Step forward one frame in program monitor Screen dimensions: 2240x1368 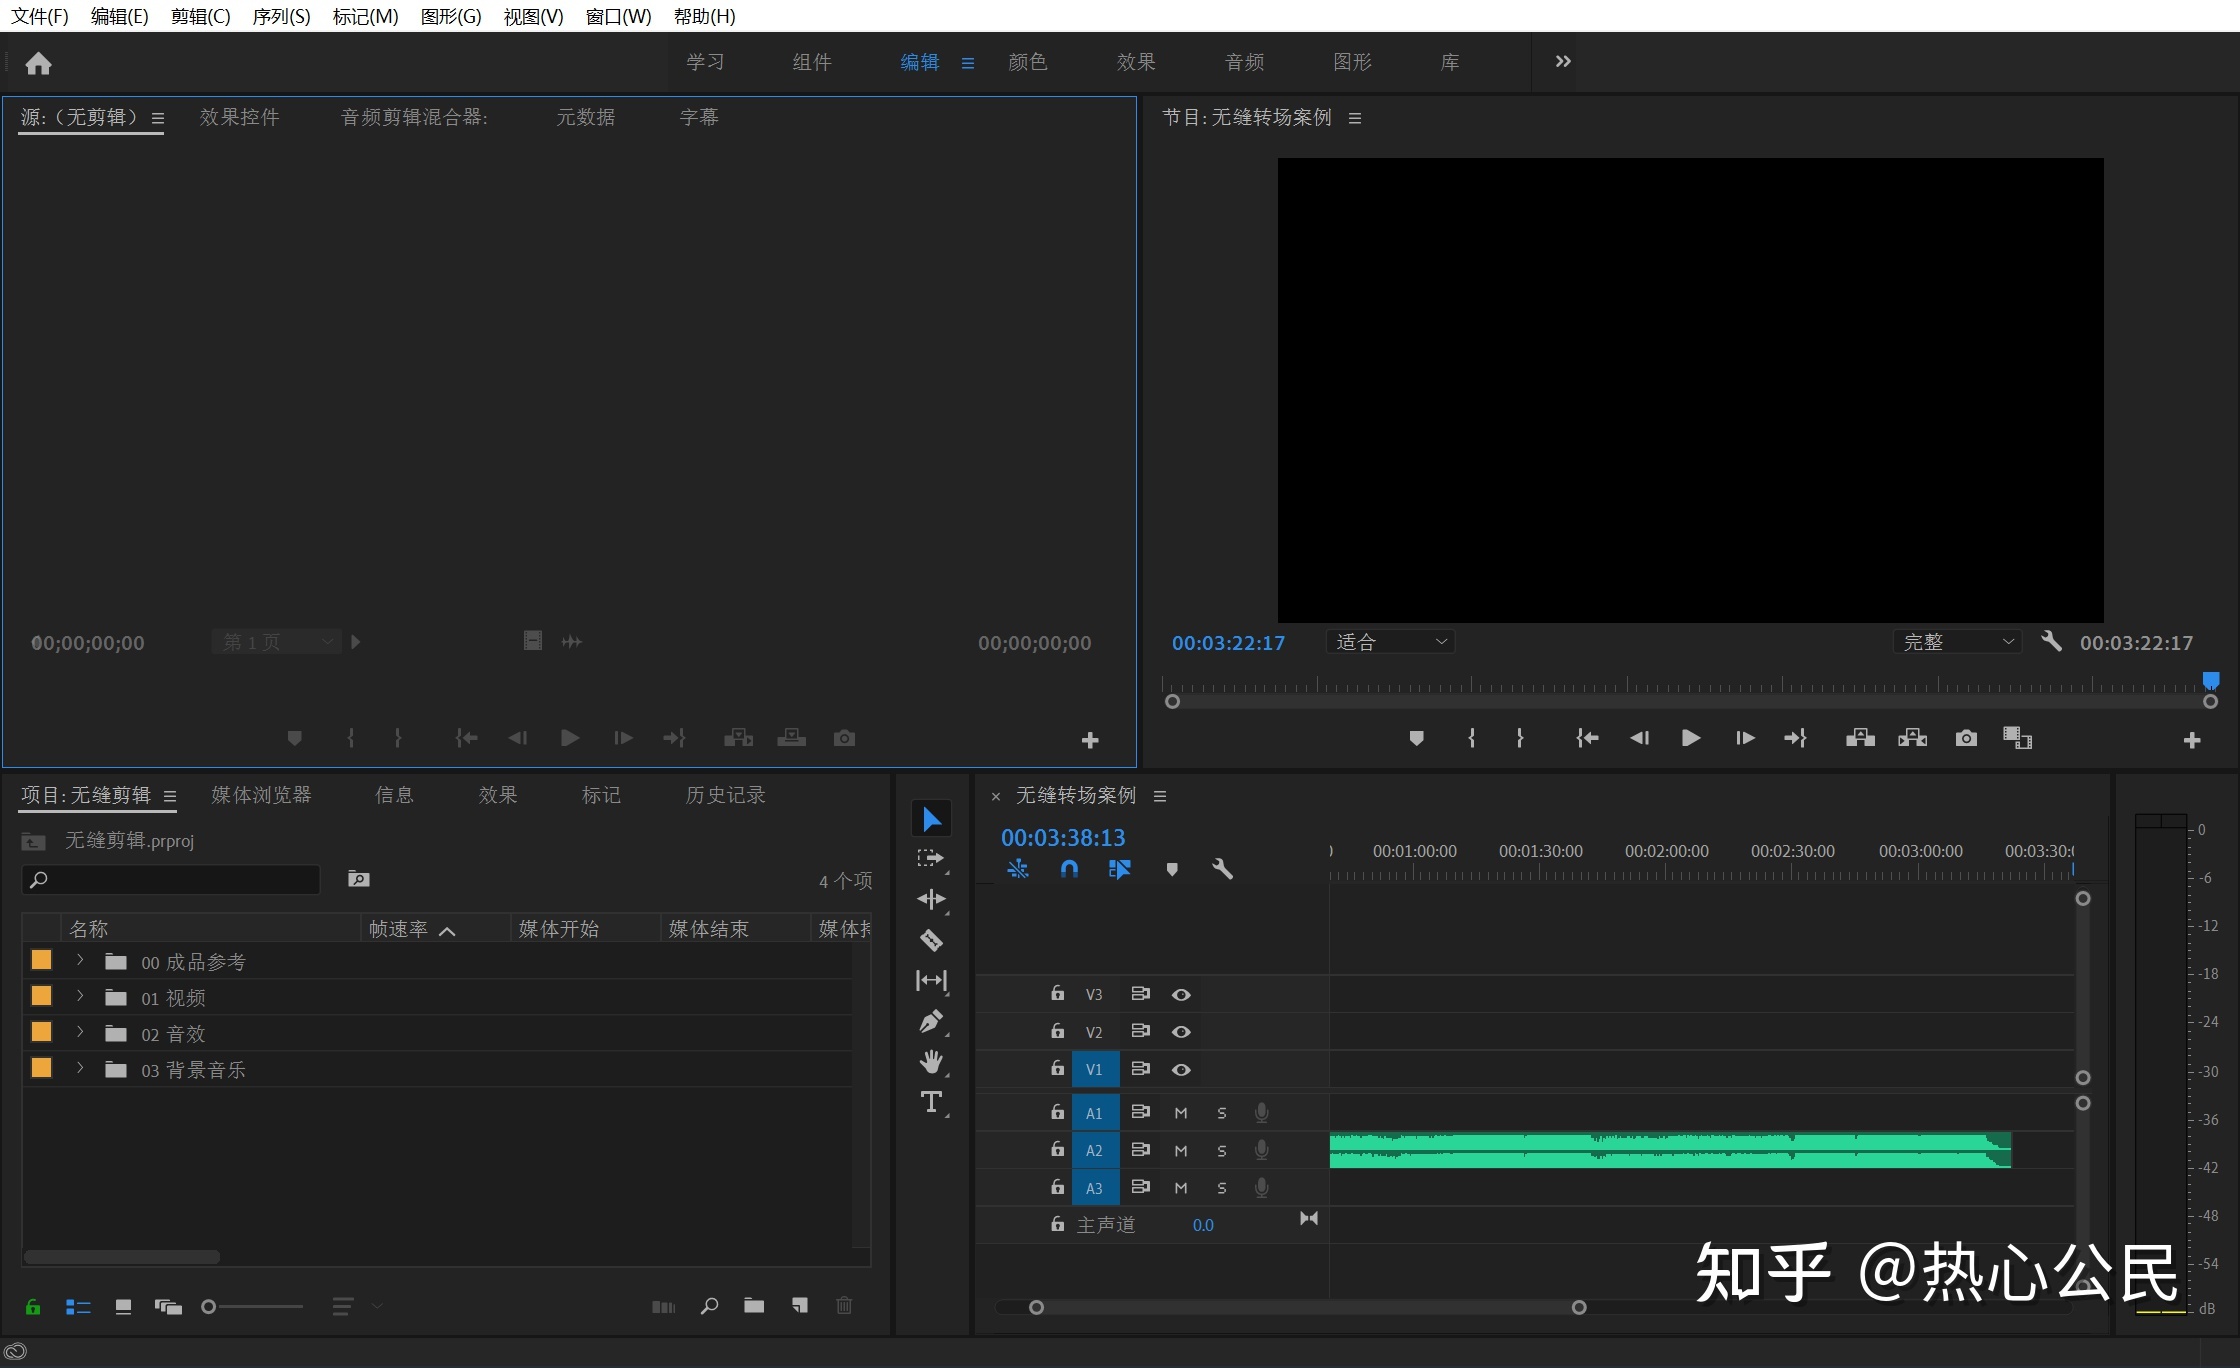[x=1745, y=738]
